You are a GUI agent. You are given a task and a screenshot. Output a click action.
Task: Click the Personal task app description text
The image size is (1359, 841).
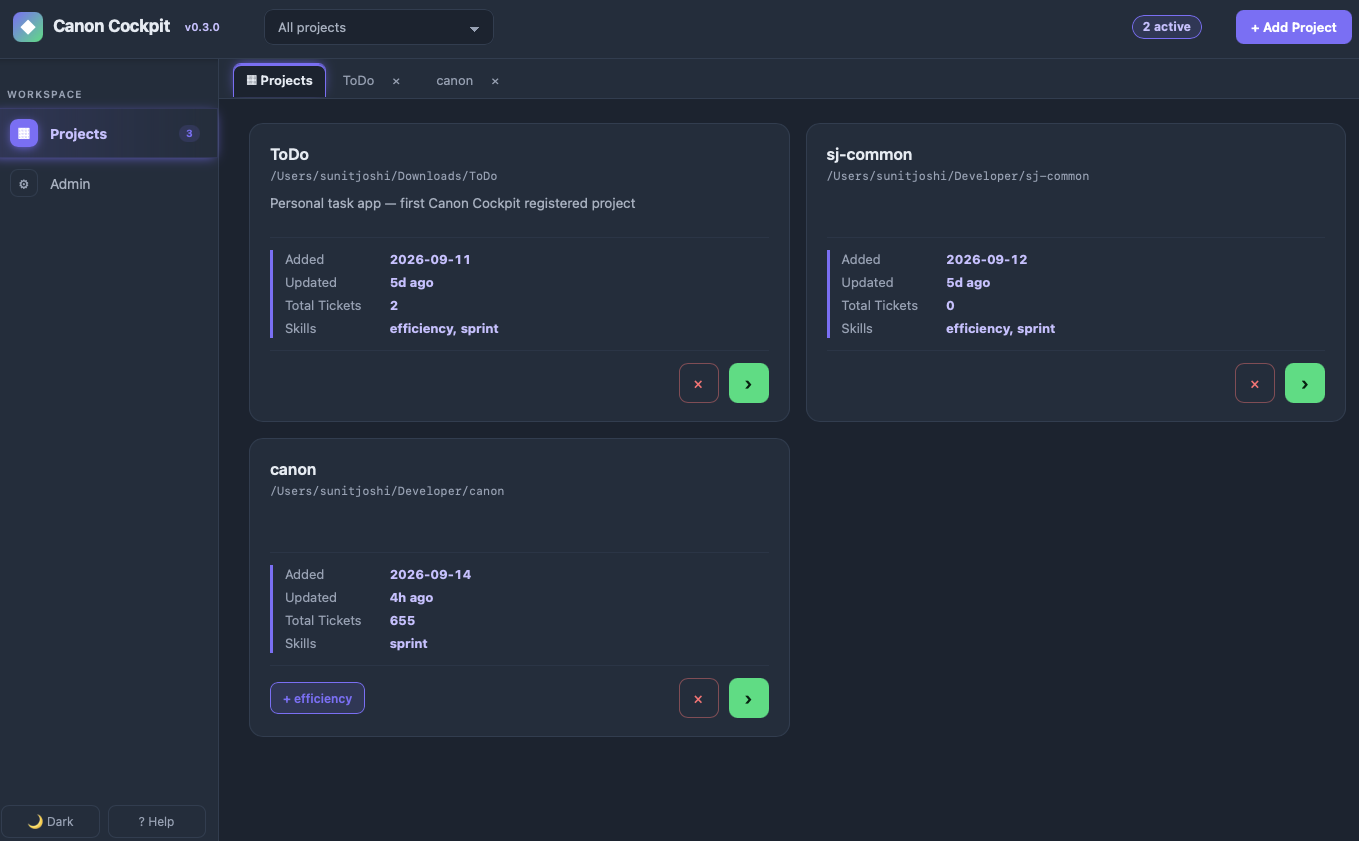(x=452, y=203)
